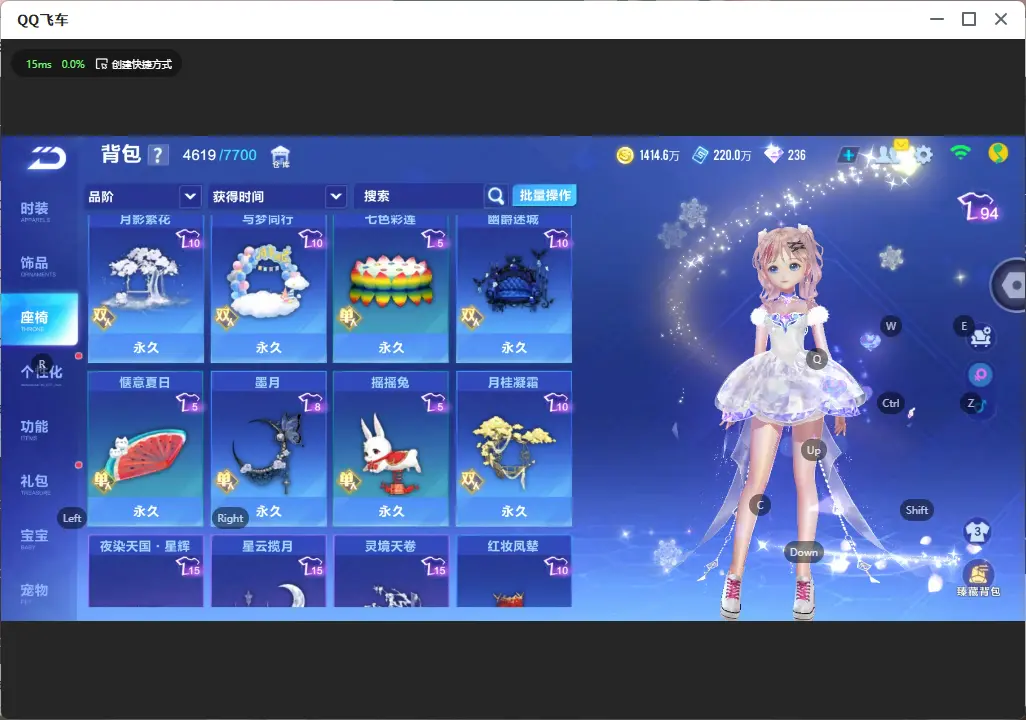Open the friends icon in top bar
1026x720 pixels.
885,155
